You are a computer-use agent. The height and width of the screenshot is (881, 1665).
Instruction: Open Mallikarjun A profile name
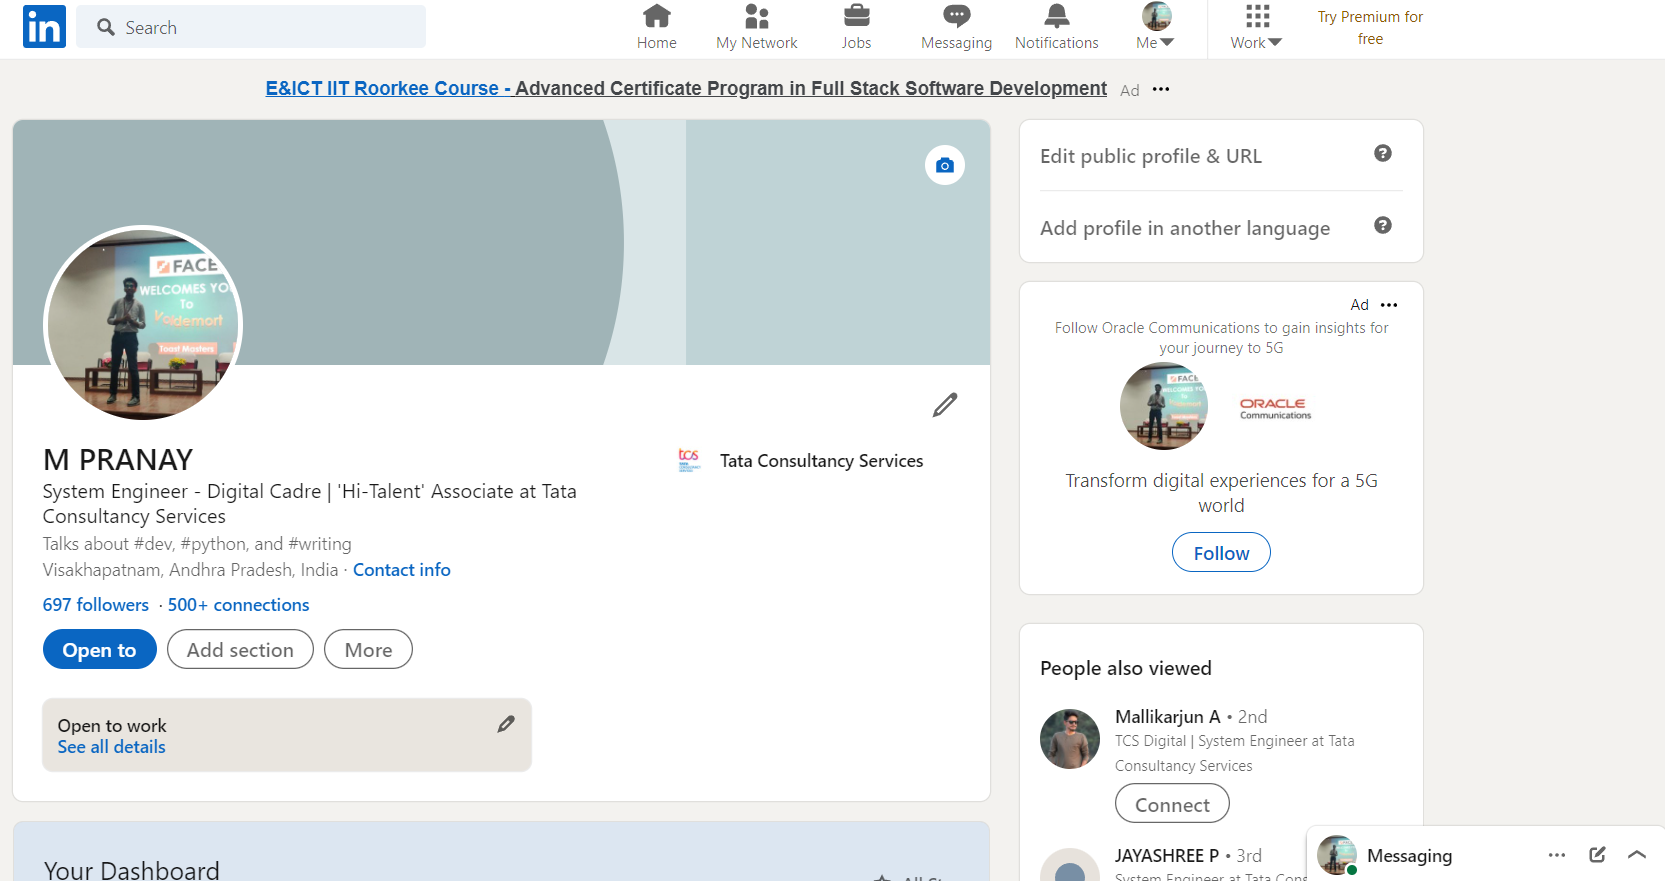(x=1168, y=717)
